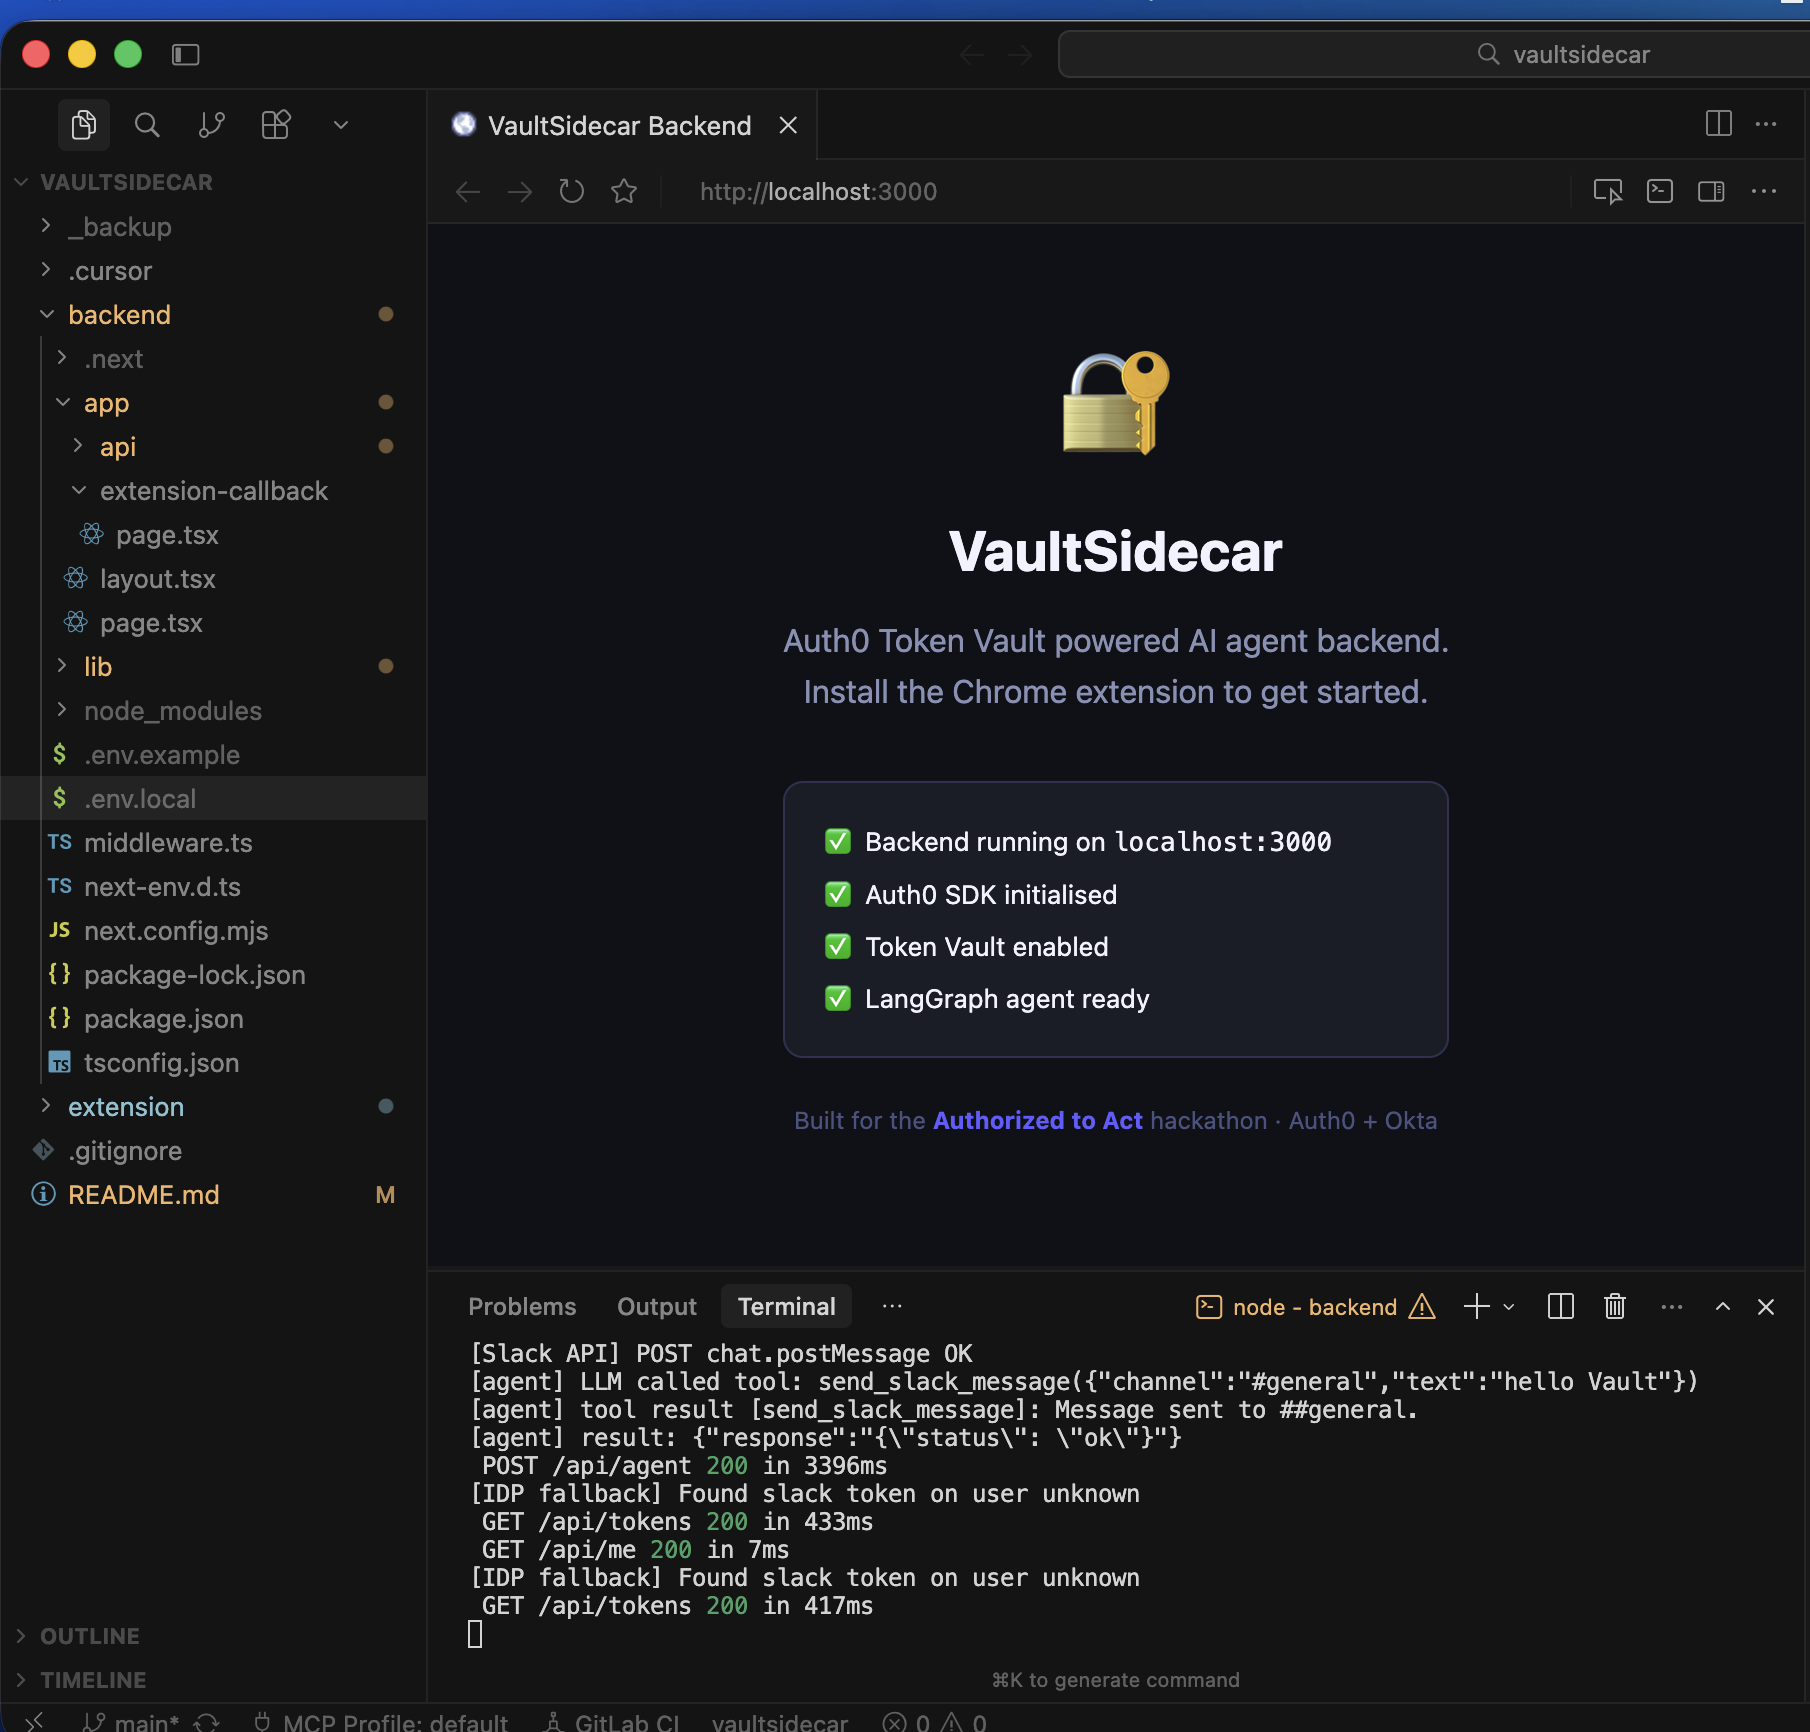Expand the .next folder
The width and height of the screenshot is (1810, 1732).
[x=214, y=359]
